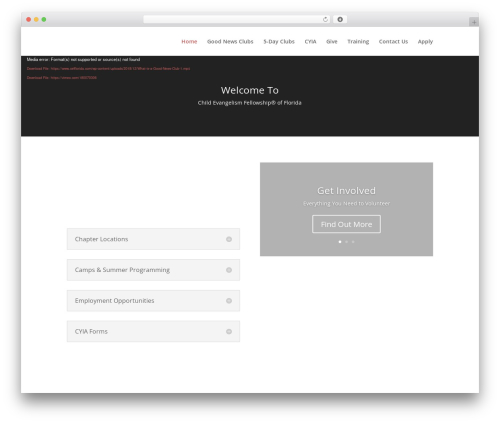Image resolution: width=500 pixels, height=423 pixels.
Task: Click Employment Opportunities plus icon
Action: [229, 301]
